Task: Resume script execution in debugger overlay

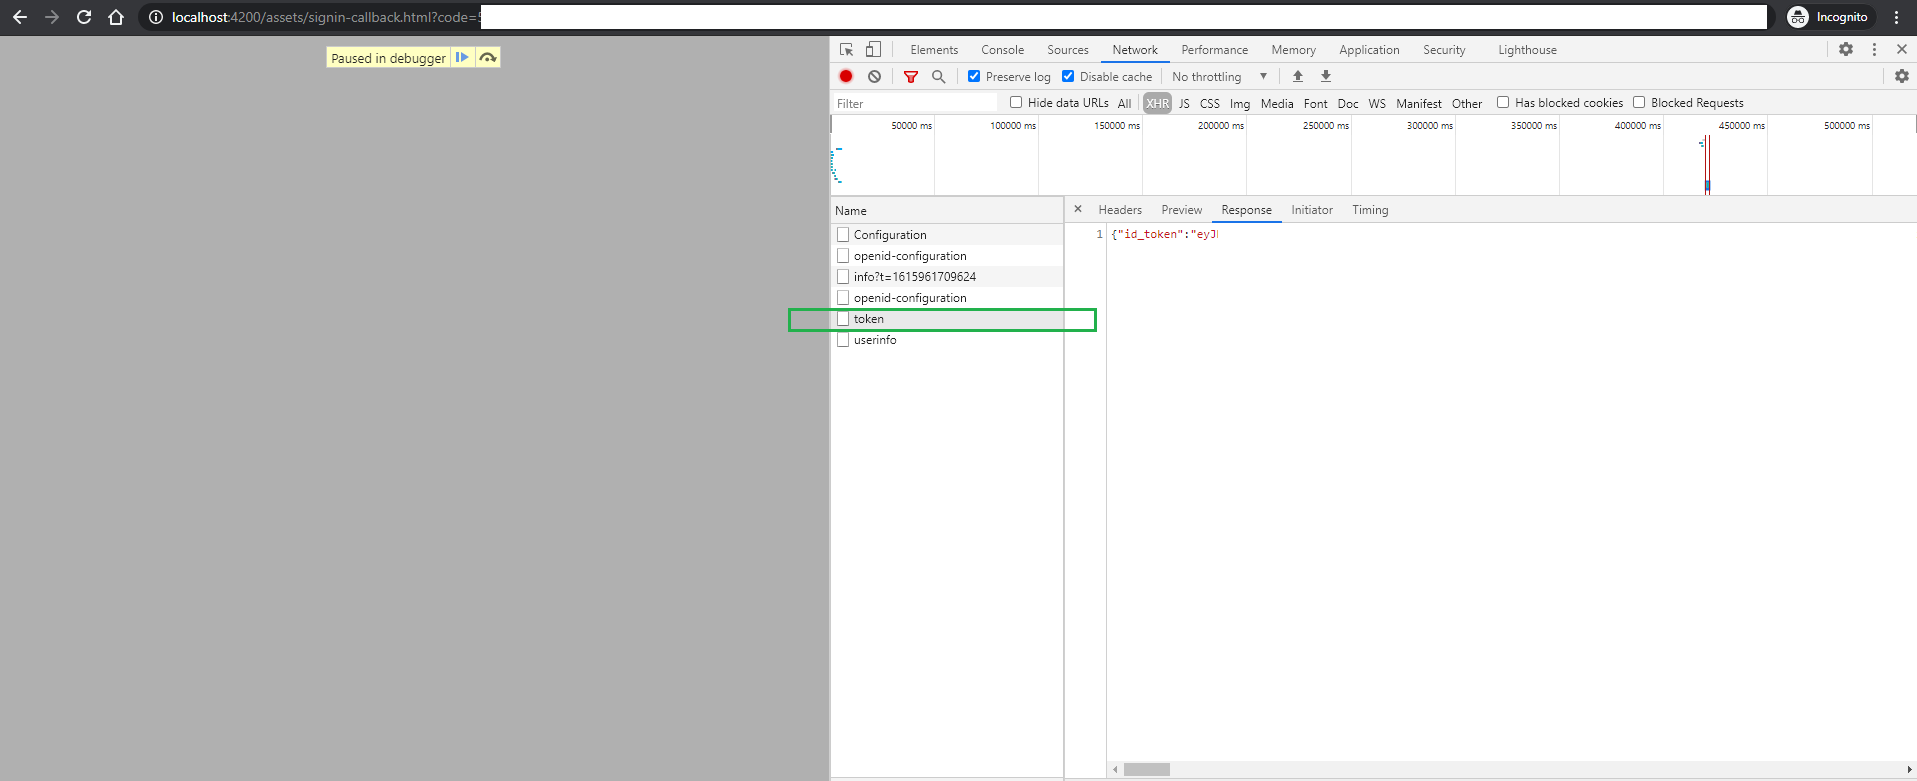Action: 462,58
